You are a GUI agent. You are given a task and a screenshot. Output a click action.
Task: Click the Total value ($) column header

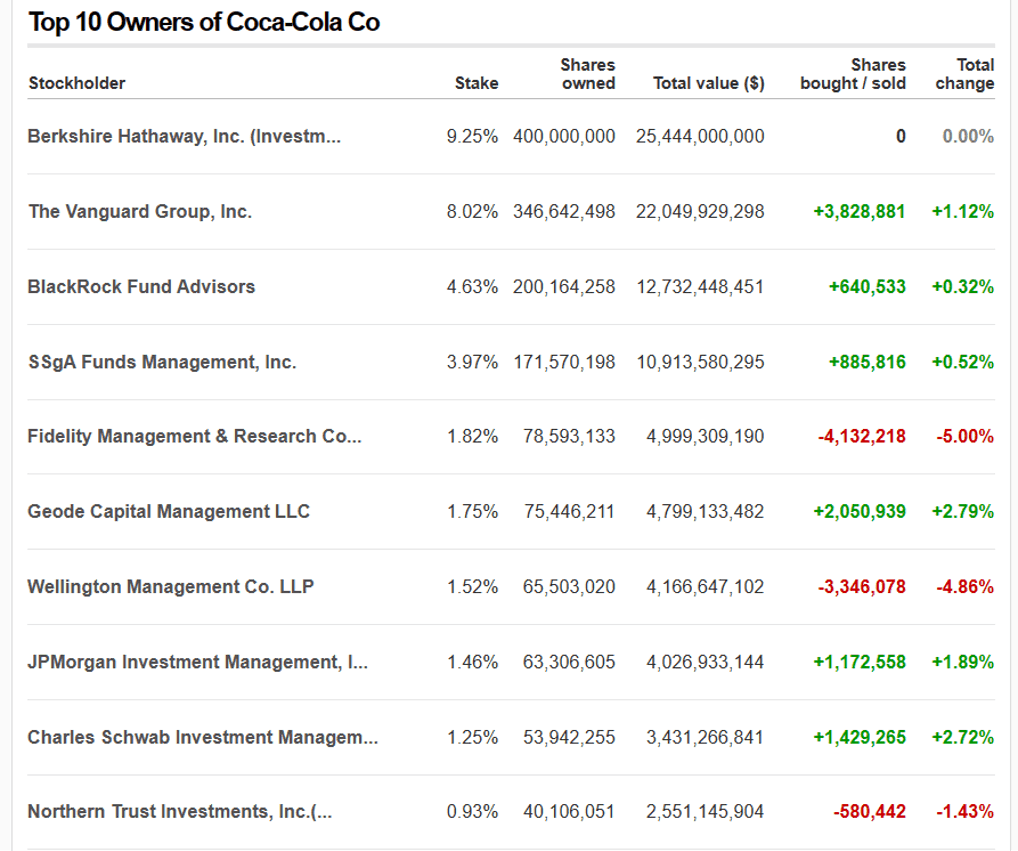(708, 83)
